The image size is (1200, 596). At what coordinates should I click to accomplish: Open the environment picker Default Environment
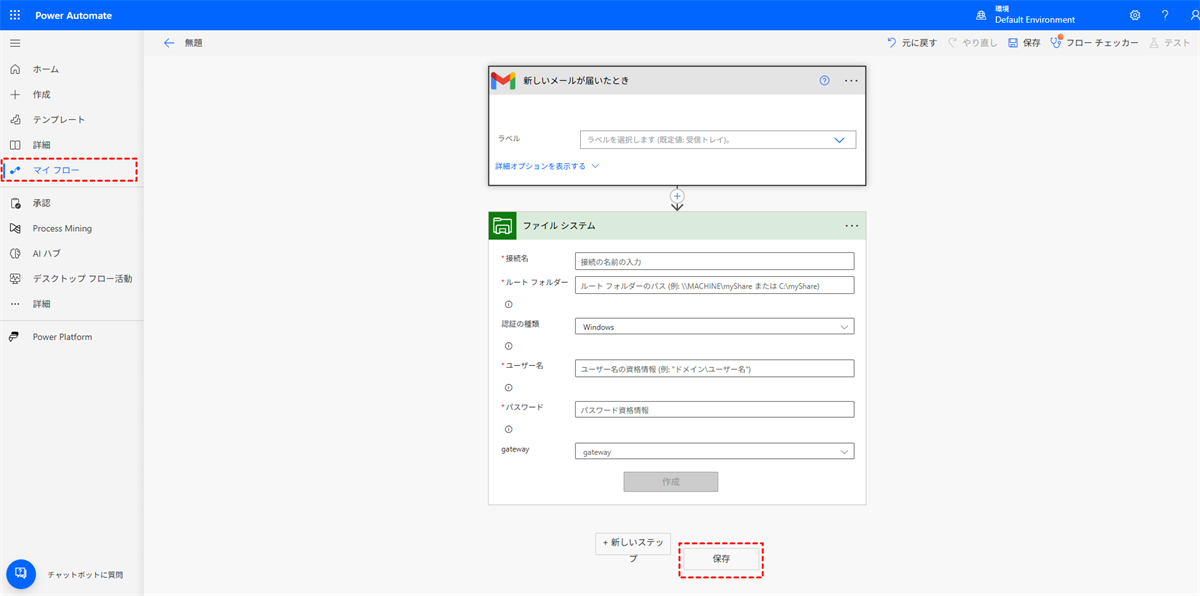coord(1025,15)
